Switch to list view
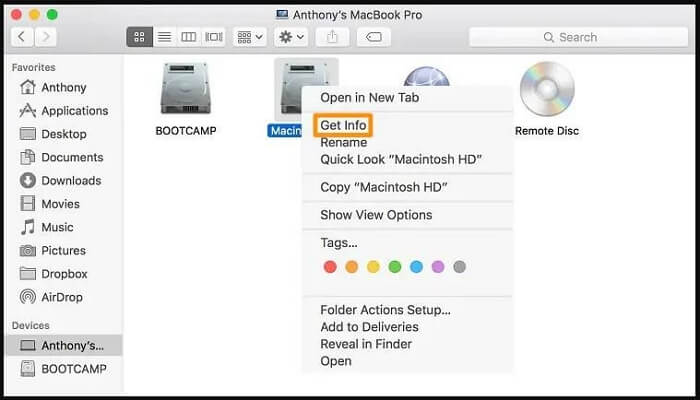700x400 pixels. coord(164,37)
